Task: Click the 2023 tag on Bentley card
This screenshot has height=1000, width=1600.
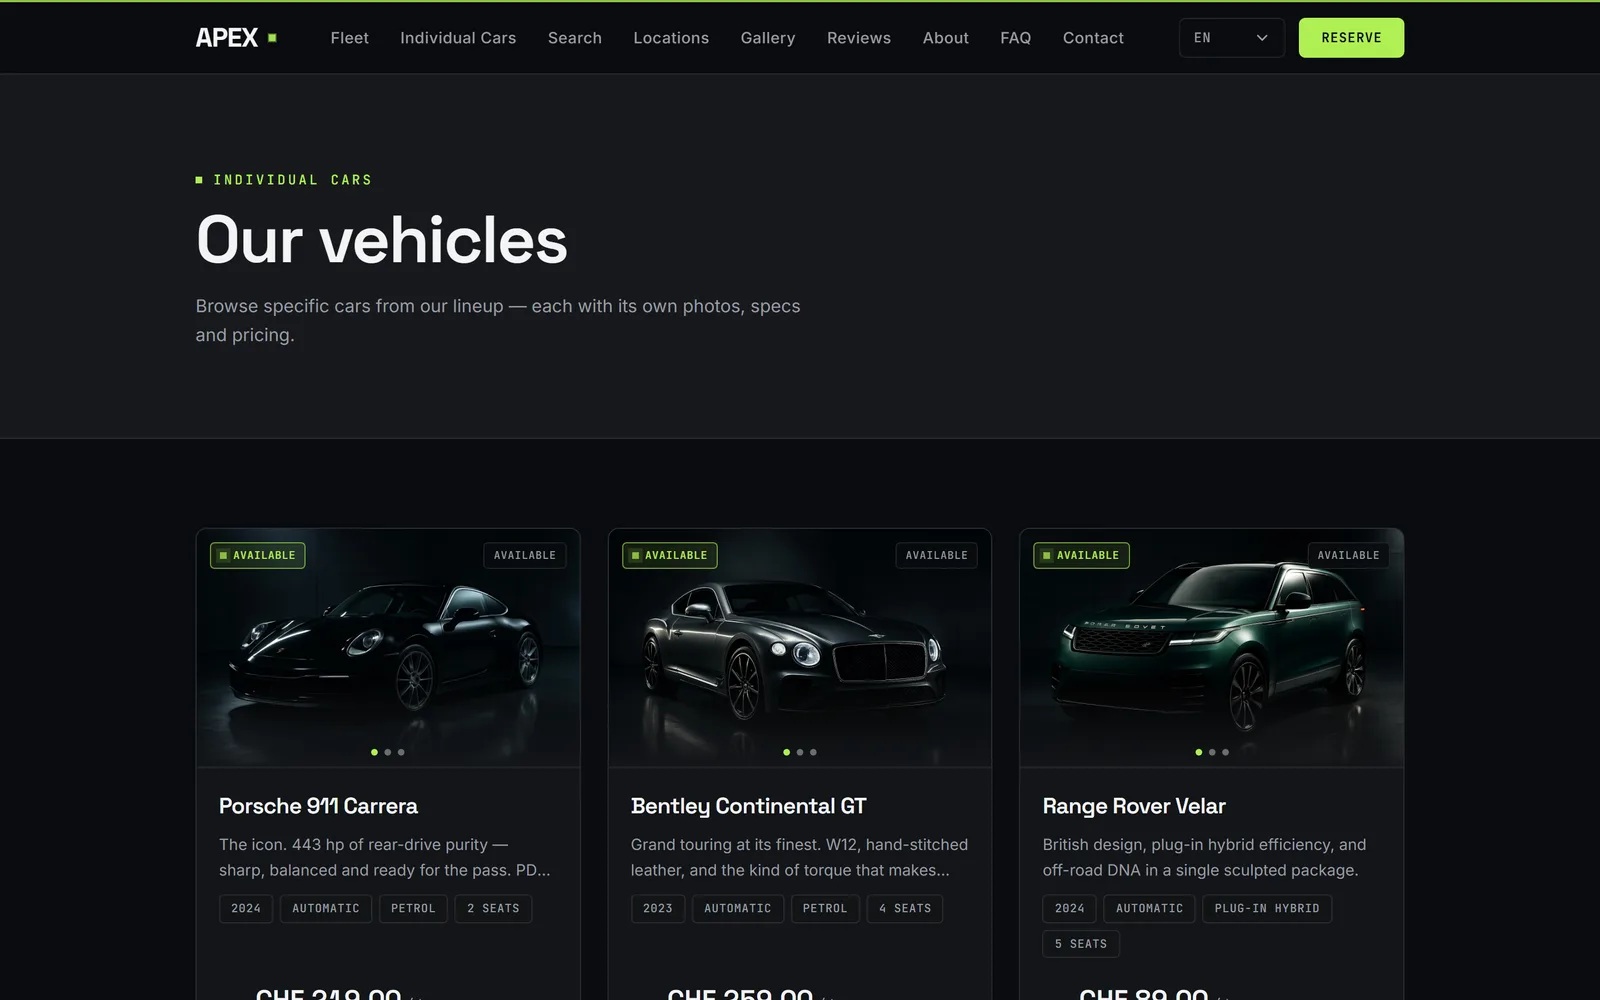Action: point(658,908)
